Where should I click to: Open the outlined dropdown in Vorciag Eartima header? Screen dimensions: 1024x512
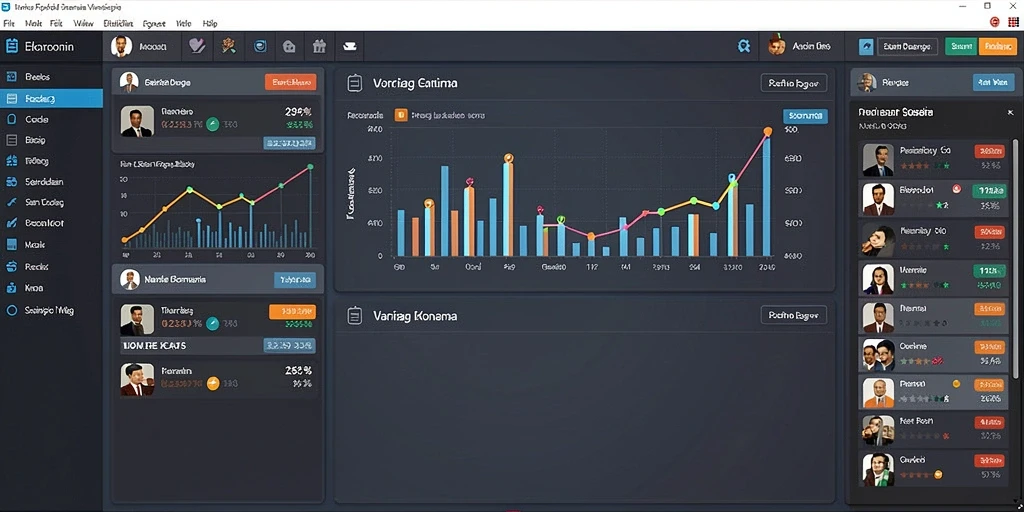coord(793,83)
